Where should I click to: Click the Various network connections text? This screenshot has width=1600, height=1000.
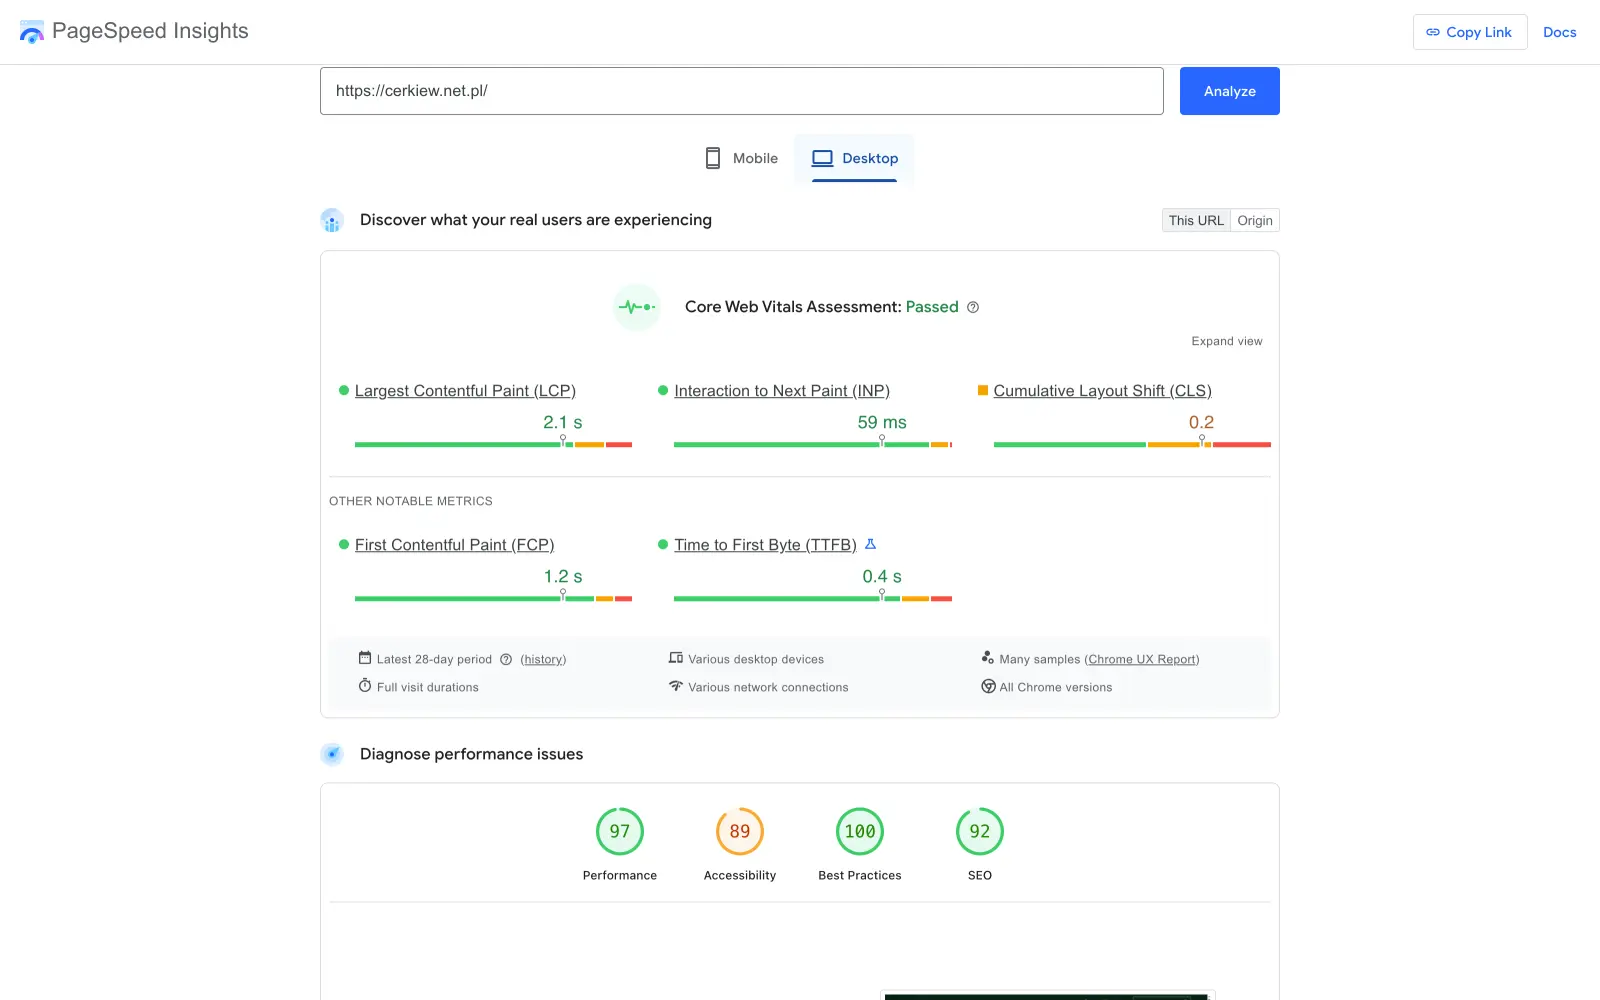pos(768,687)
